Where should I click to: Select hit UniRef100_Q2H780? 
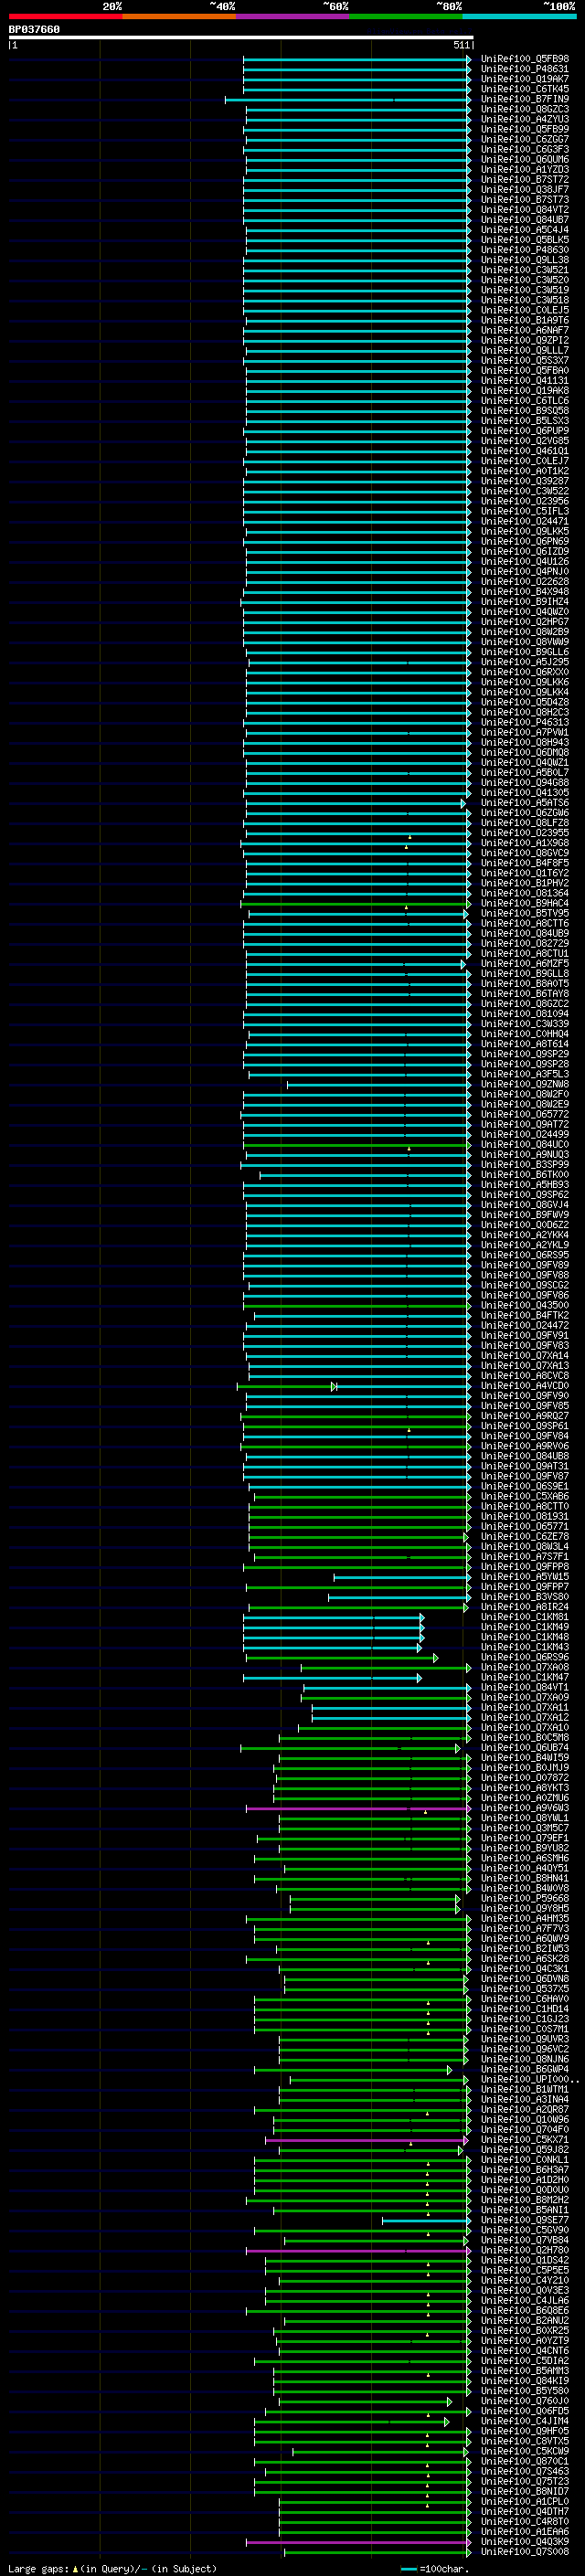click(525, 2250)
